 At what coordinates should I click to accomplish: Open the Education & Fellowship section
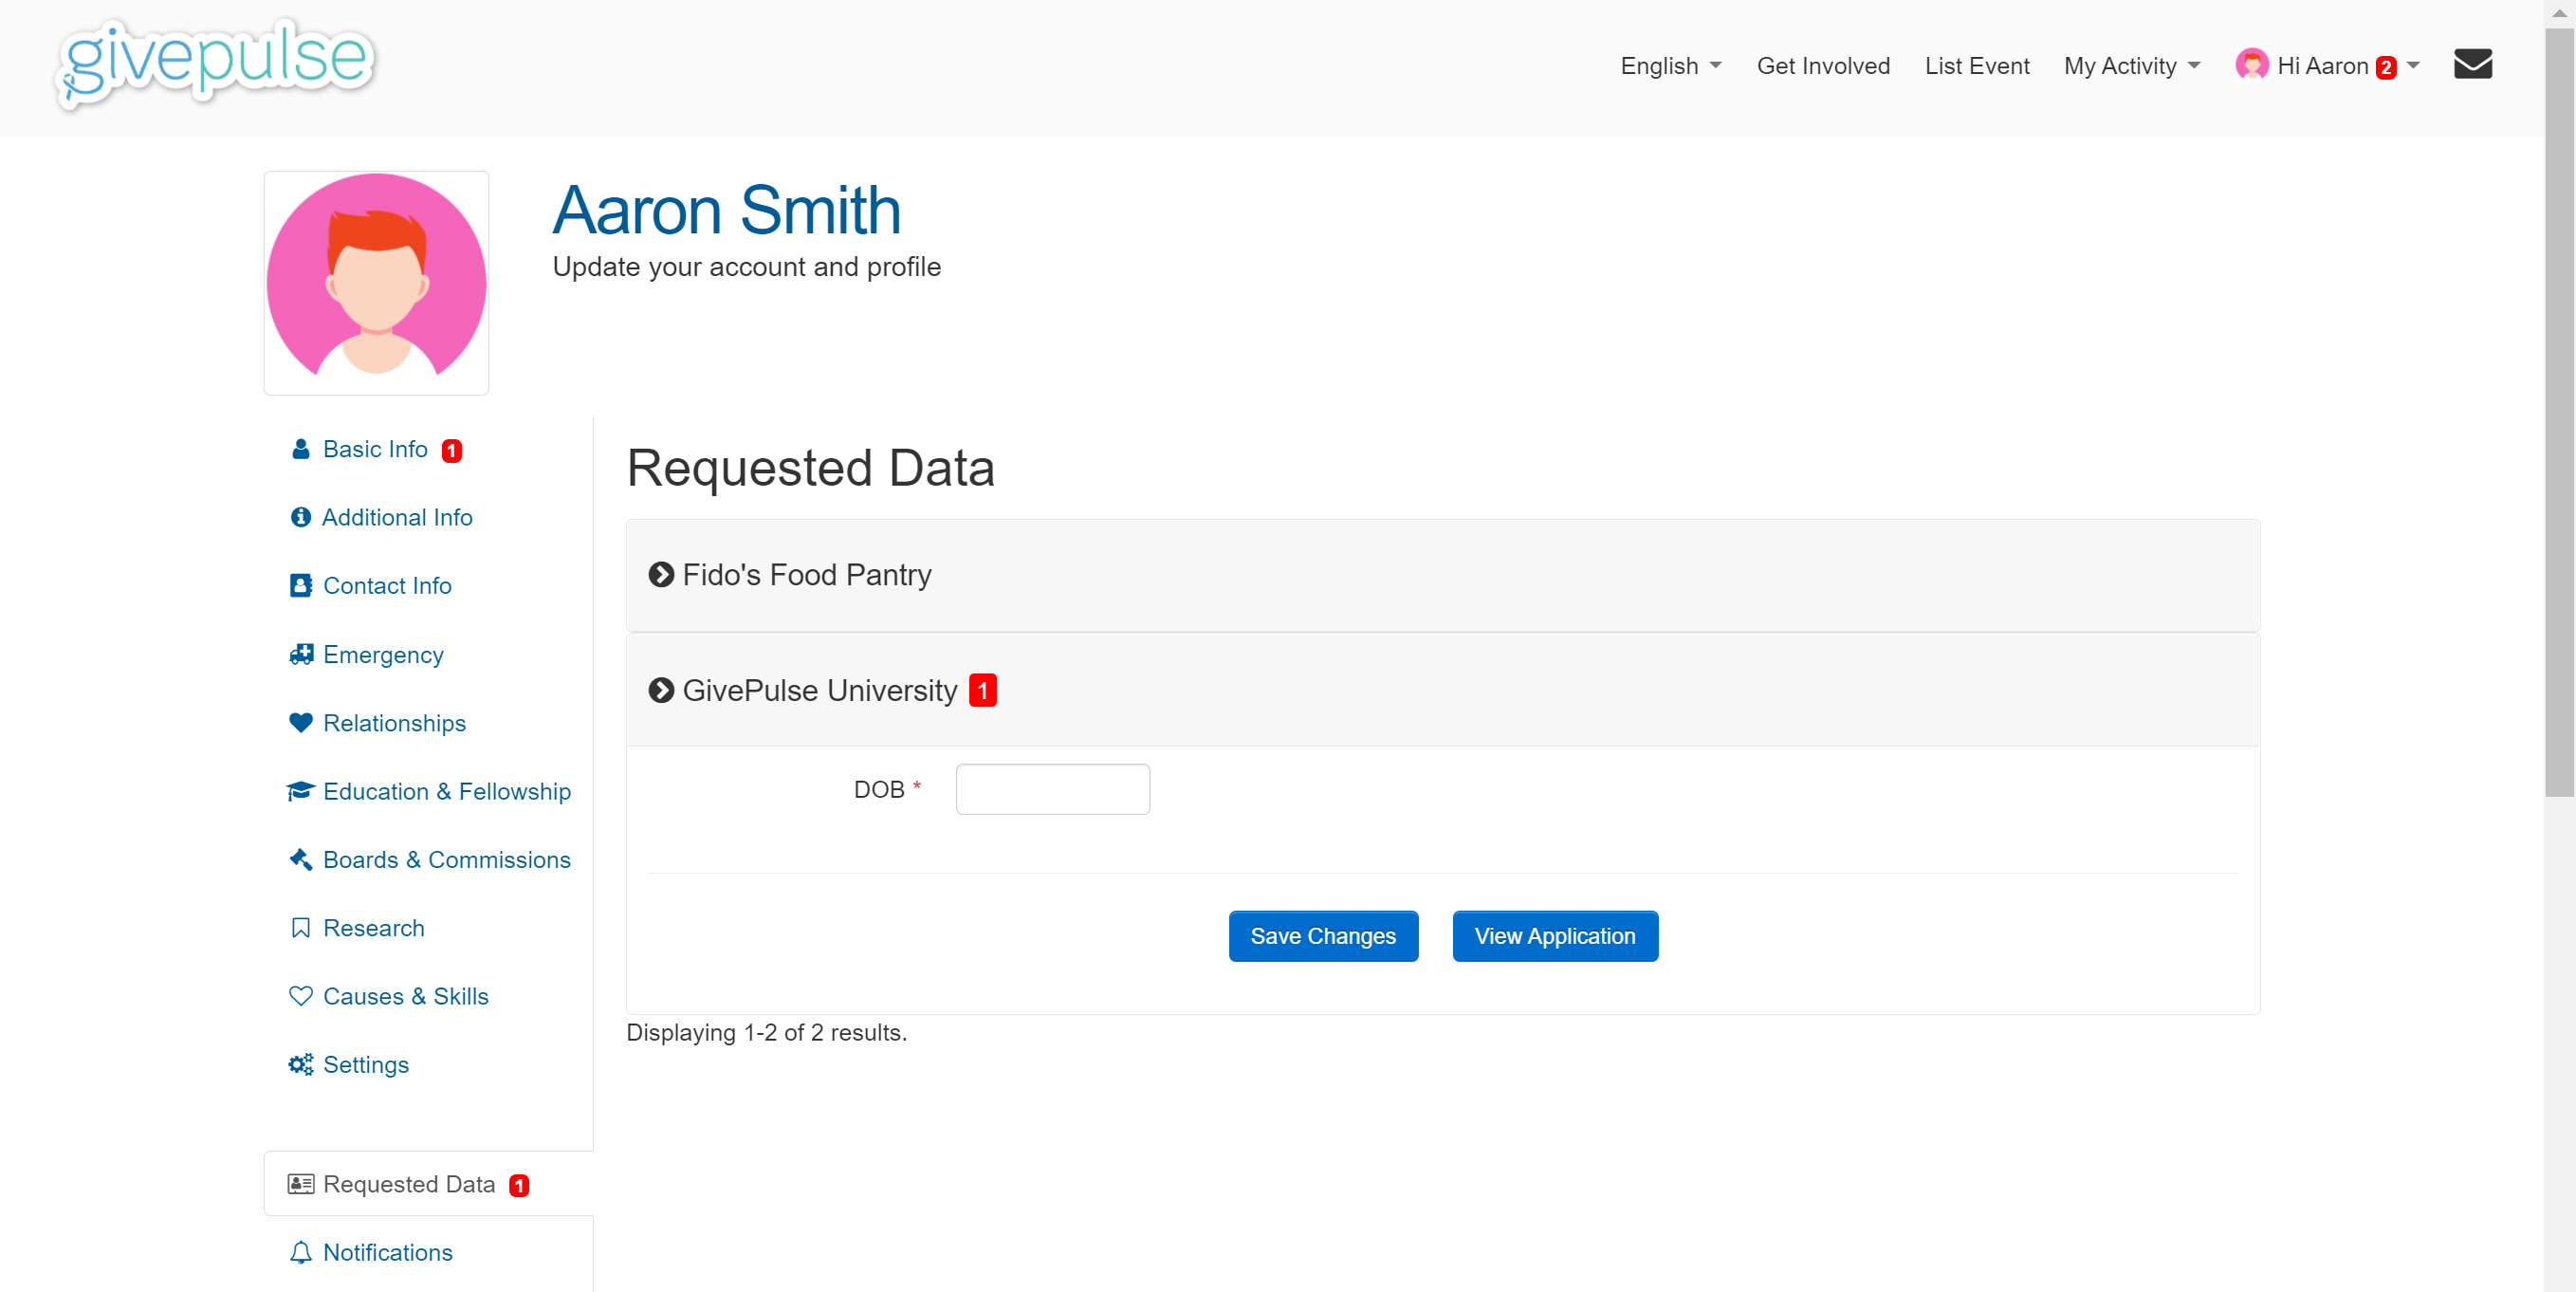coord(447,791)
